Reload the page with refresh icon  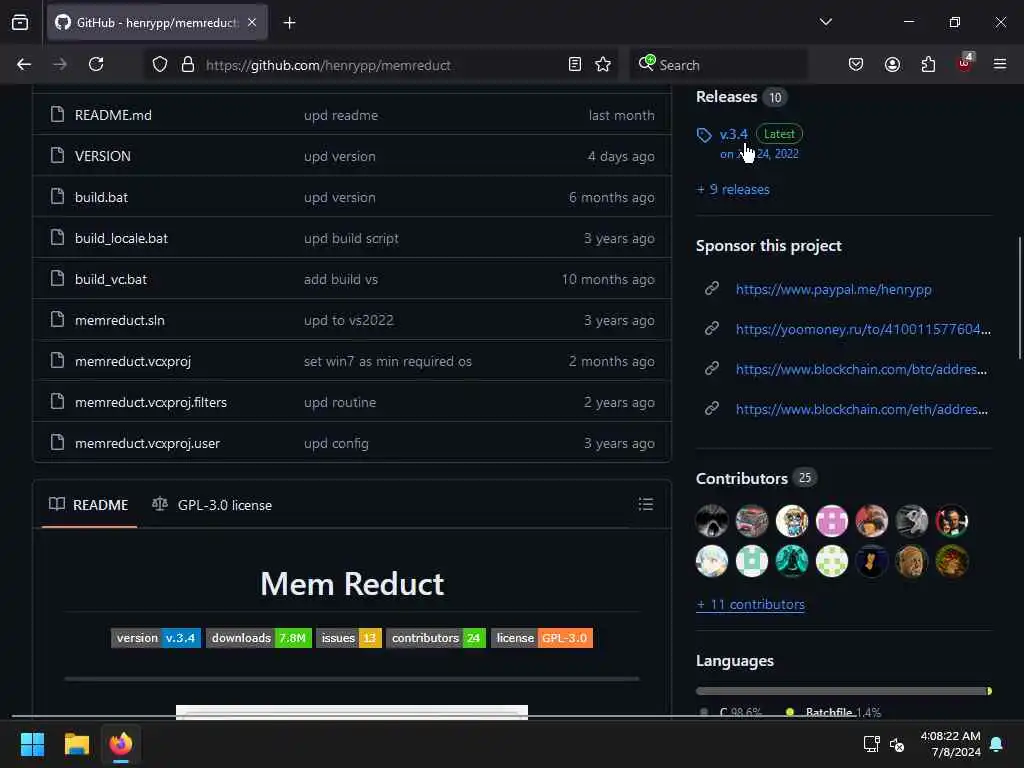96,65
